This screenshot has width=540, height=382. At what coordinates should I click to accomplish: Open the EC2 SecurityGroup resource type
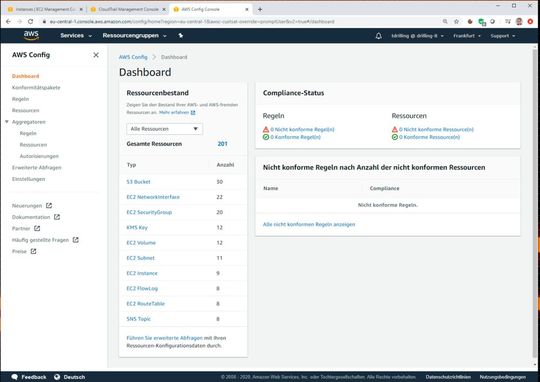click(149, 212)
